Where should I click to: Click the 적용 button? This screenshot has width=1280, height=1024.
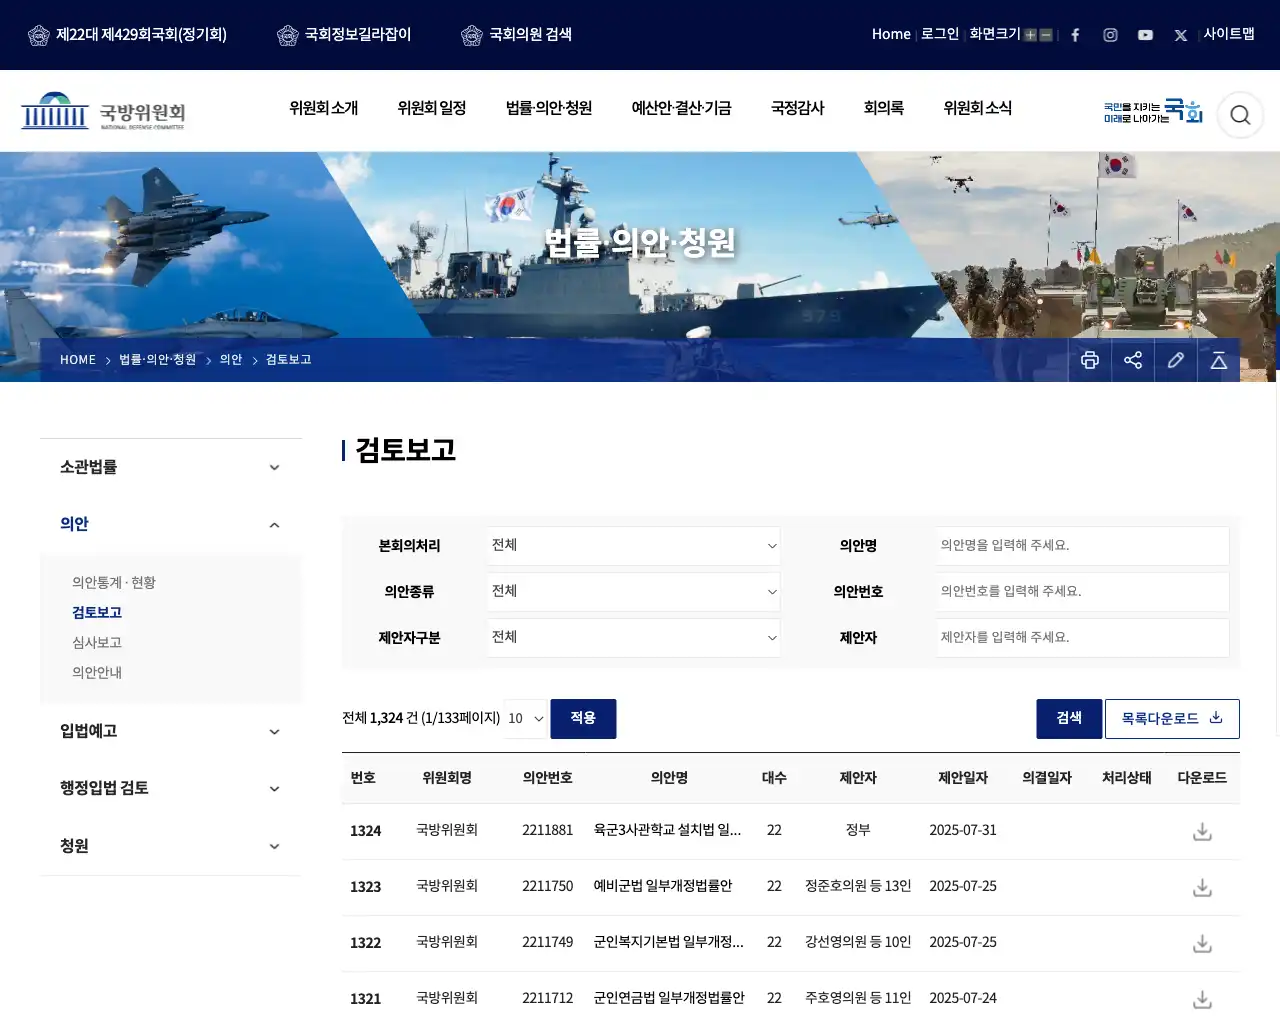click(x=583, y=719)
